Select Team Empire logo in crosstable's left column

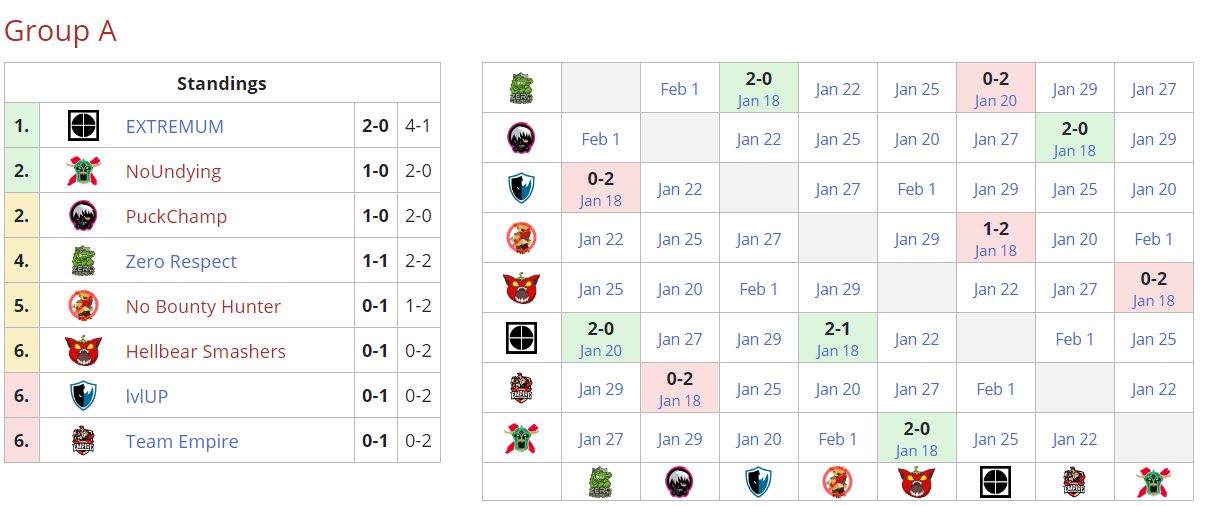click(x=521, y=388)
